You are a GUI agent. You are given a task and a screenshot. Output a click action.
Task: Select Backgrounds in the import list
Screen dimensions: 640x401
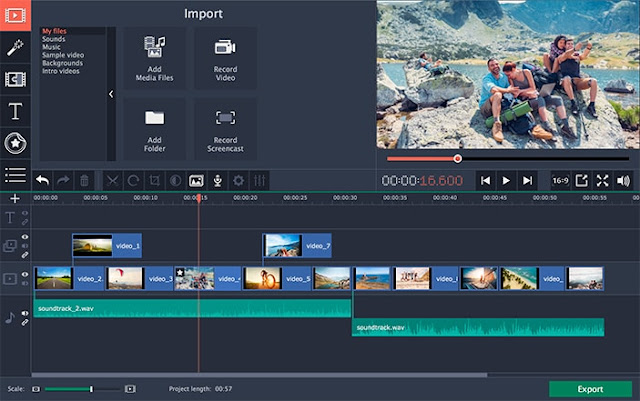point(62,63)
